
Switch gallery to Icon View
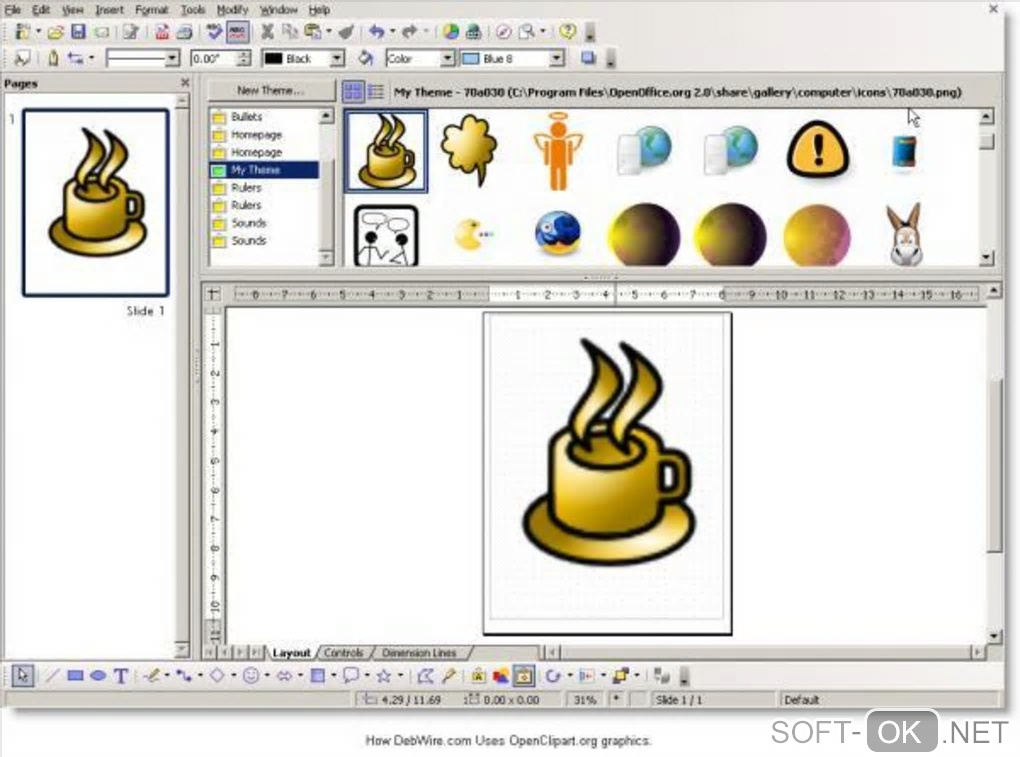click(x=353, y=91)
